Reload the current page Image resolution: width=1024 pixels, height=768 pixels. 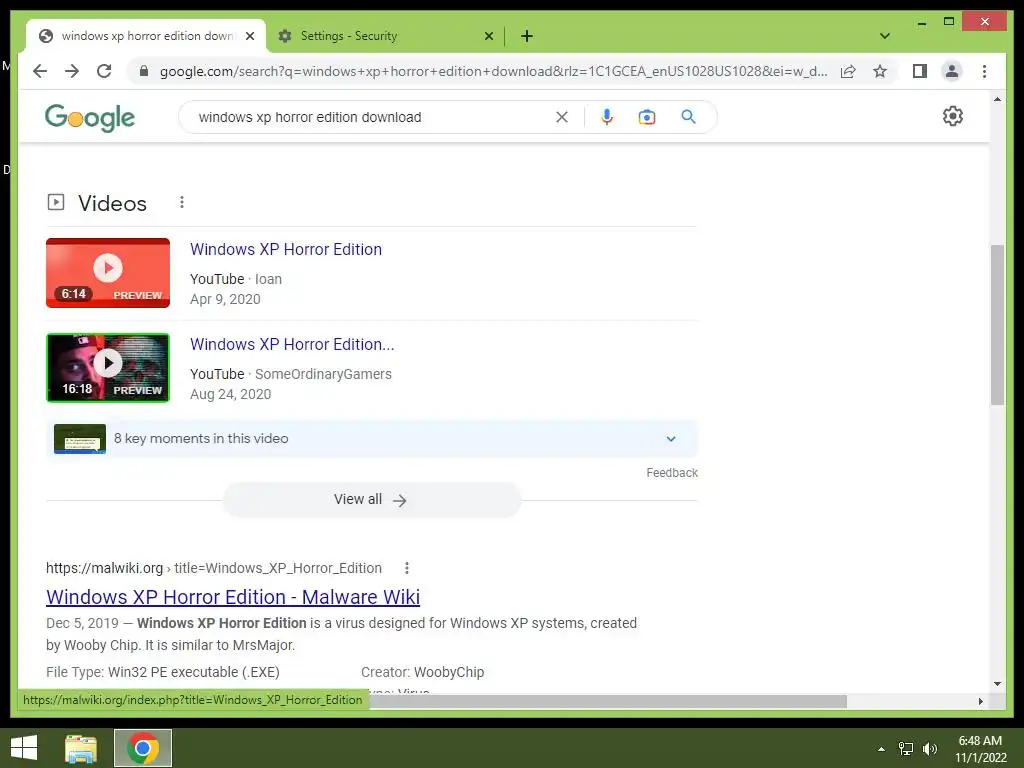point(104,71)
